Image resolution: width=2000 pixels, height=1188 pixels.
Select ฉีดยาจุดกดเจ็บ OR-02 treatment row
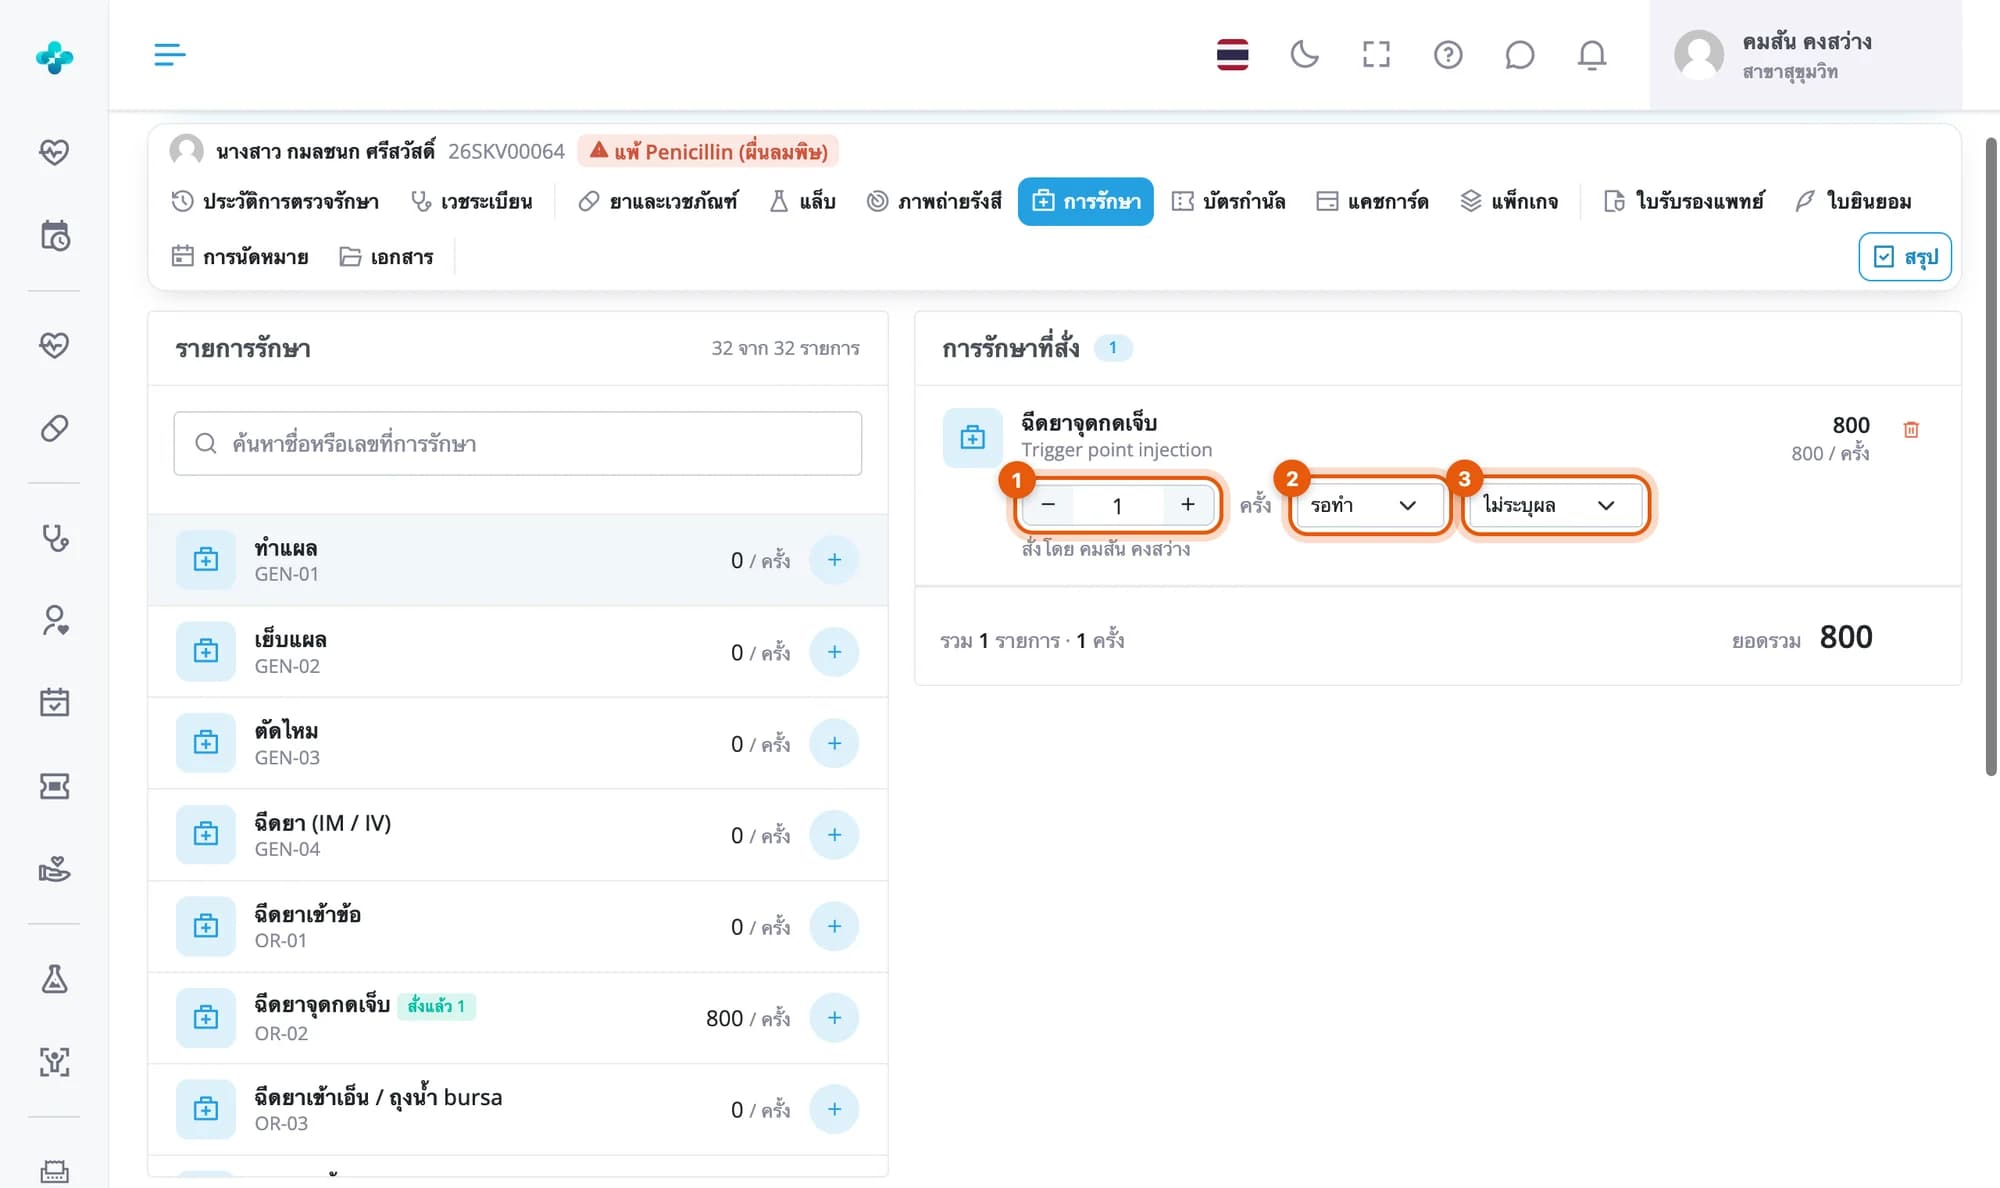(x=518, y=1018)
